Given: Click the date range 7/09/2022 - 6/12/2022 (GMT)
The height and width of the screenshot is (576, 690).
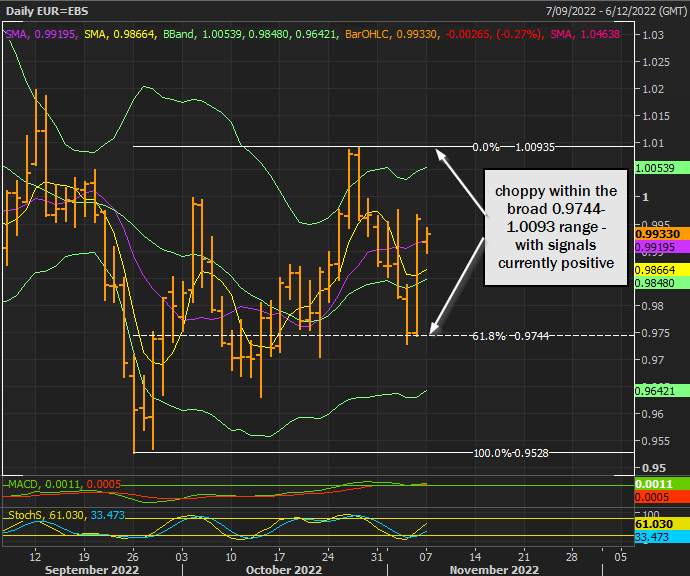Looking at the screenshot, I should [x=617, y=11].
